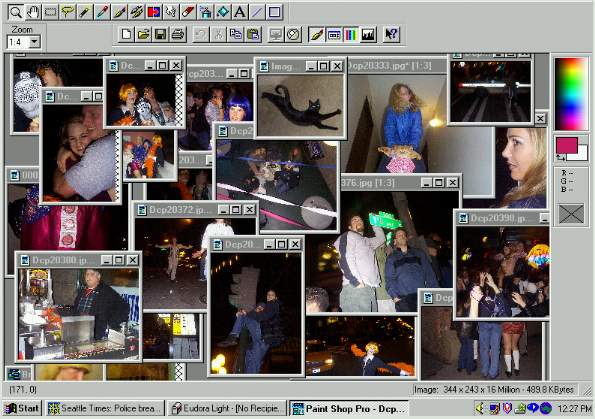Toggle the Tool Palette visibility
595x419 pixels.
coord(316,35)
